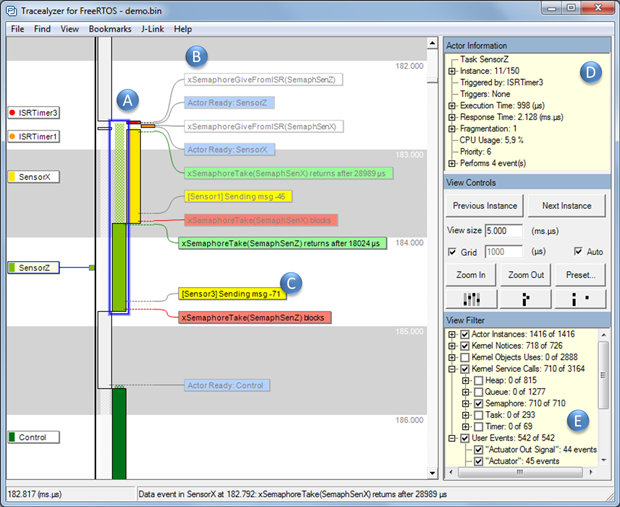This screenshot has height=507, width=620.
Task: Collapse the User Events filter node
Action: pos(452,438)
